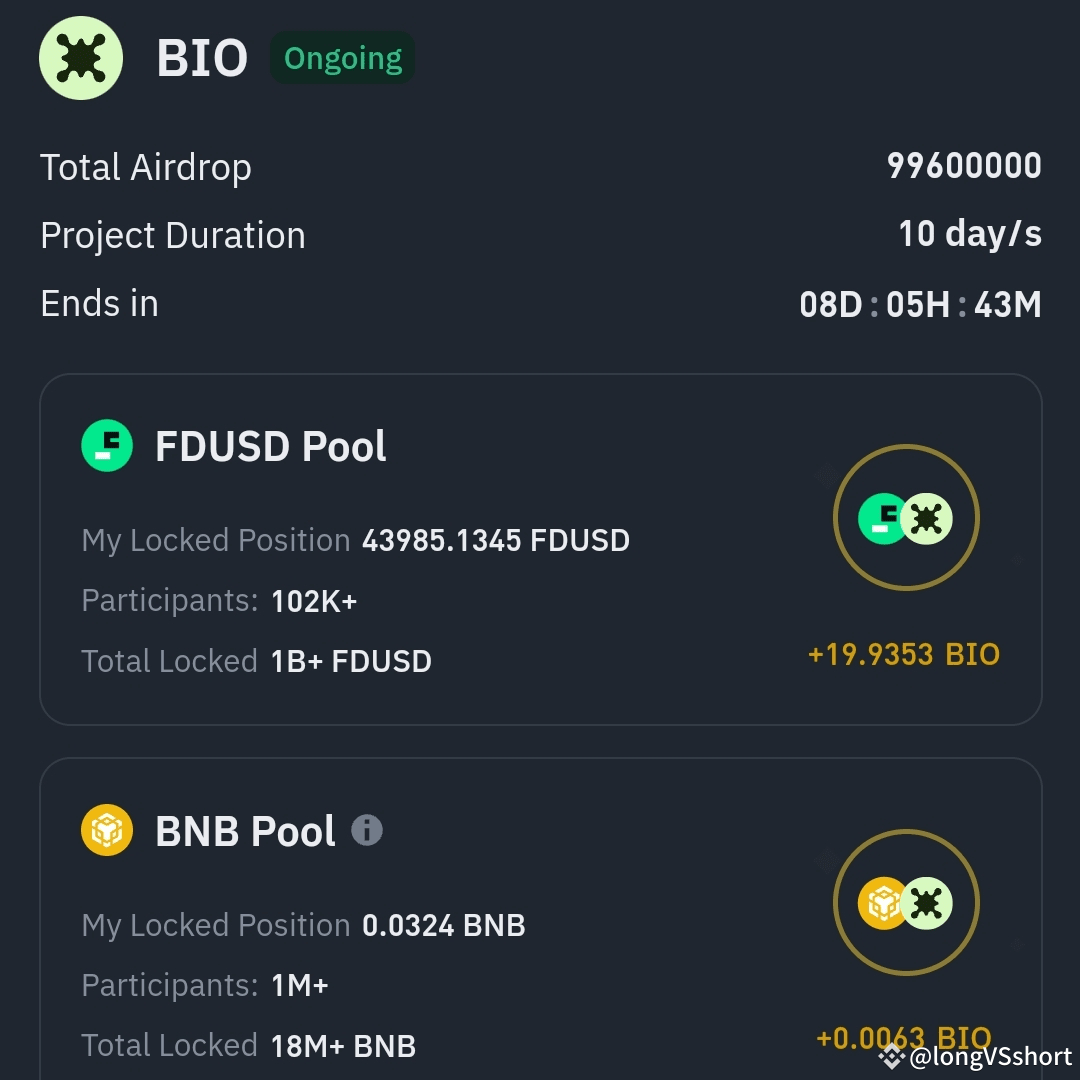Expand the BNB Pool card
Screen dimensions: 1080x1080
tap(540, 920)
